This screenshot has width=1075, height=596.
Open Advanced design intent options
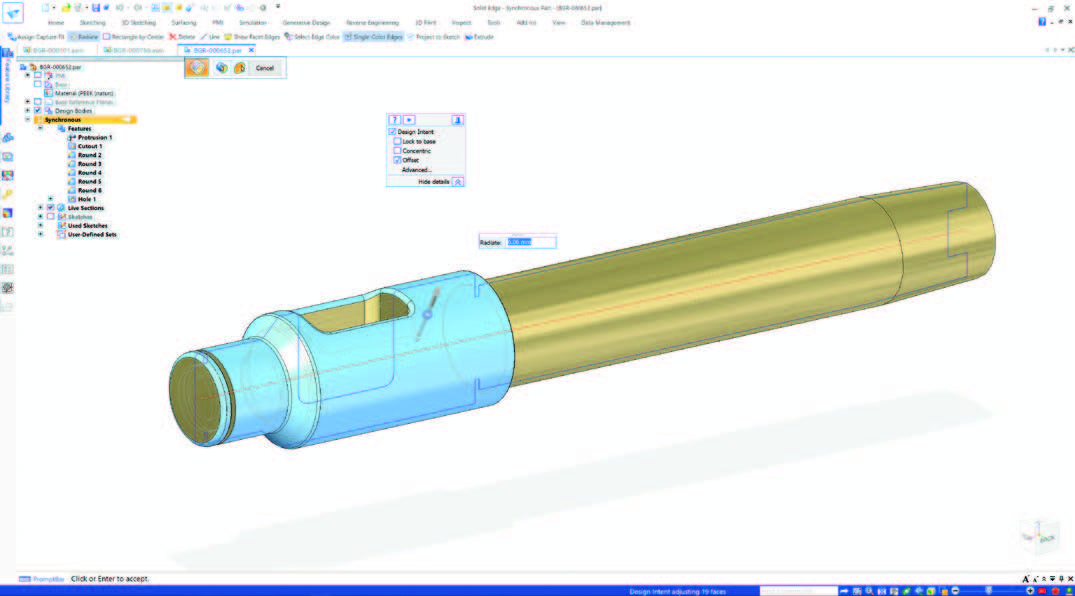coord(416,170)
